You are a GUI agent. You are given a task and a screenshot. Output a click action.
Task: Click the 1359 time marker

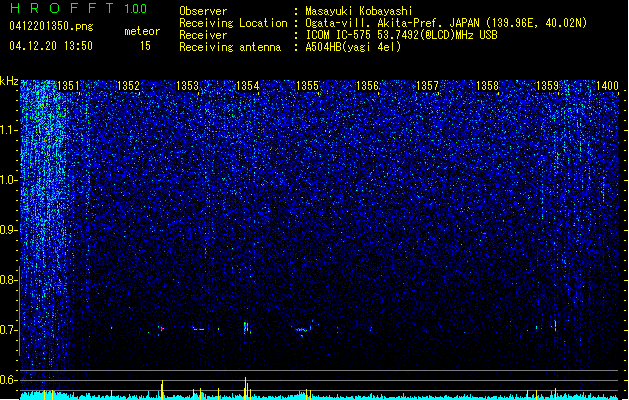pos(547,85)
